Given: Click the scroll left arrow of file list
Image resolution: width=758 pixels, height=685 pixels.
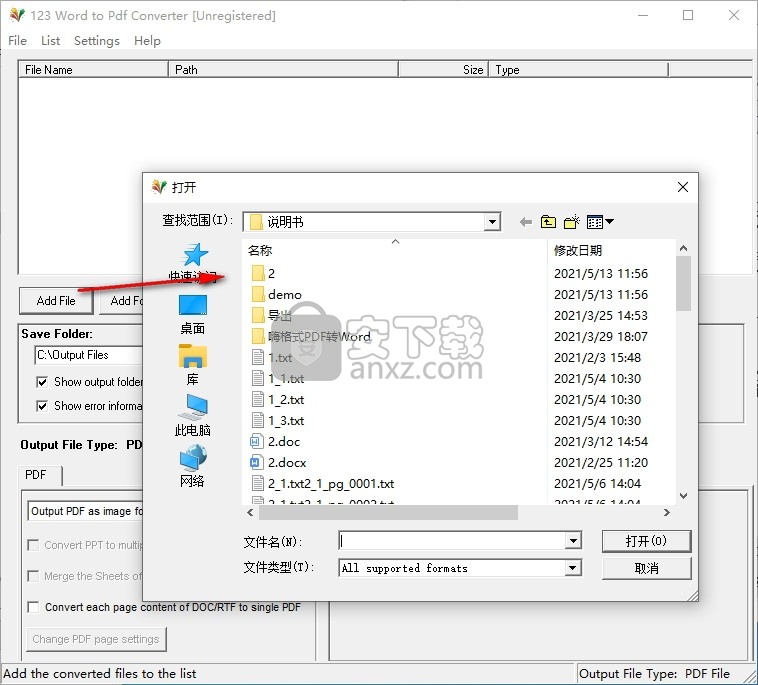Looking at the screenshot, I should point(250,512).
